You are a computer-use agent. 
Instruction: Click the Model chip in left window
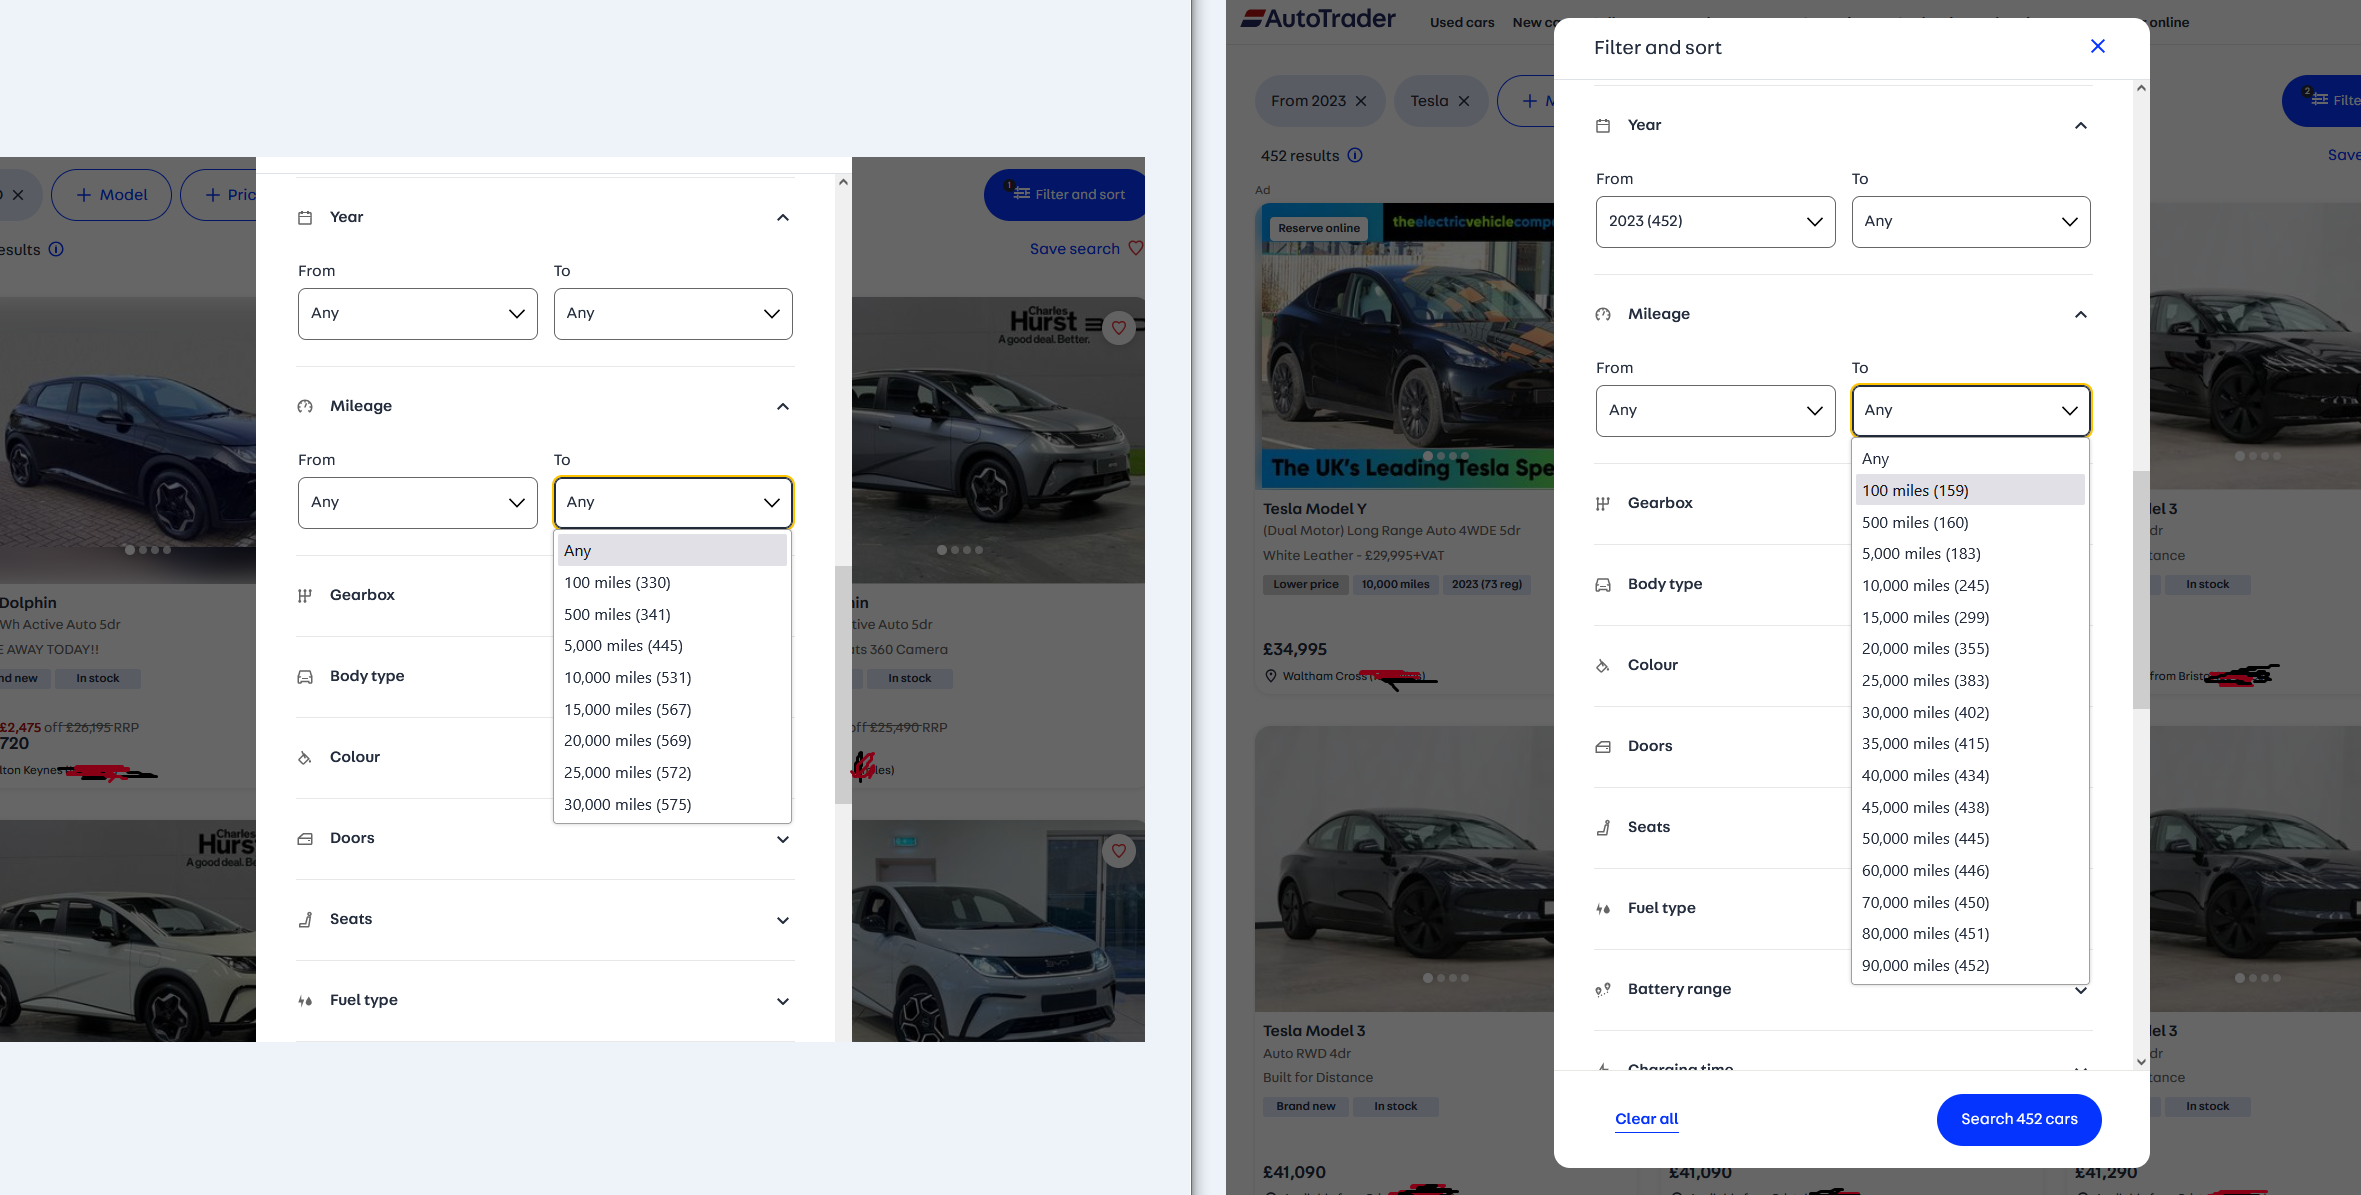point(111,195)
